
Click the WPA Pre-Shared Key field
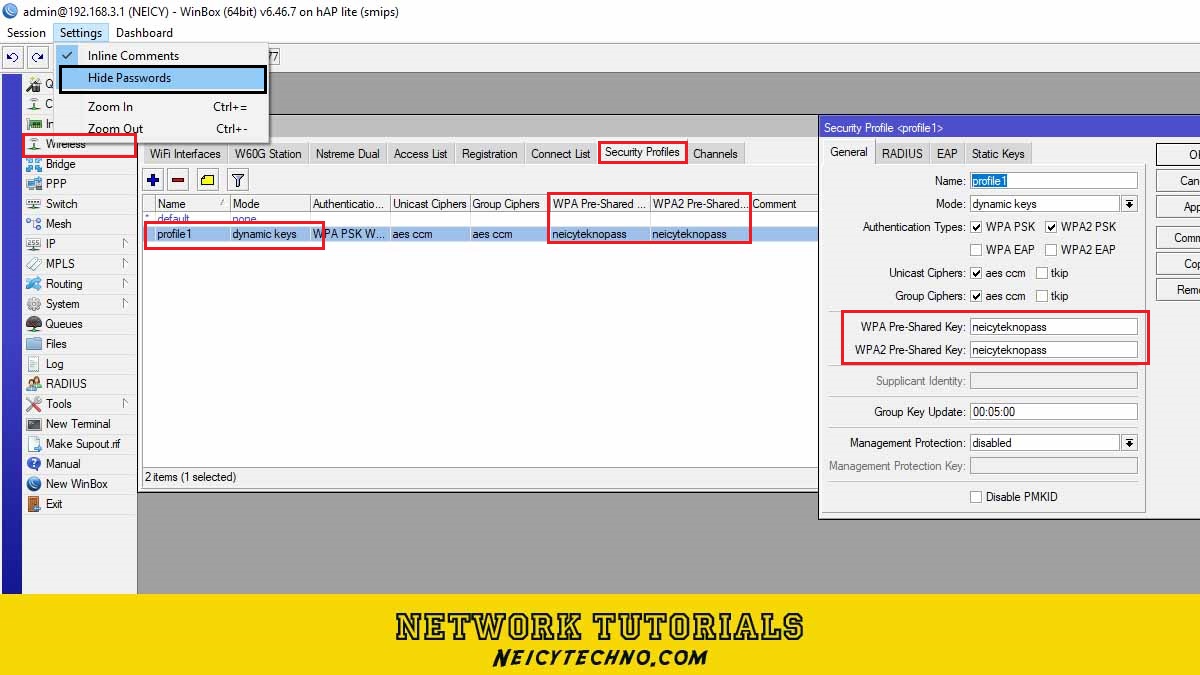point(1054,327)
